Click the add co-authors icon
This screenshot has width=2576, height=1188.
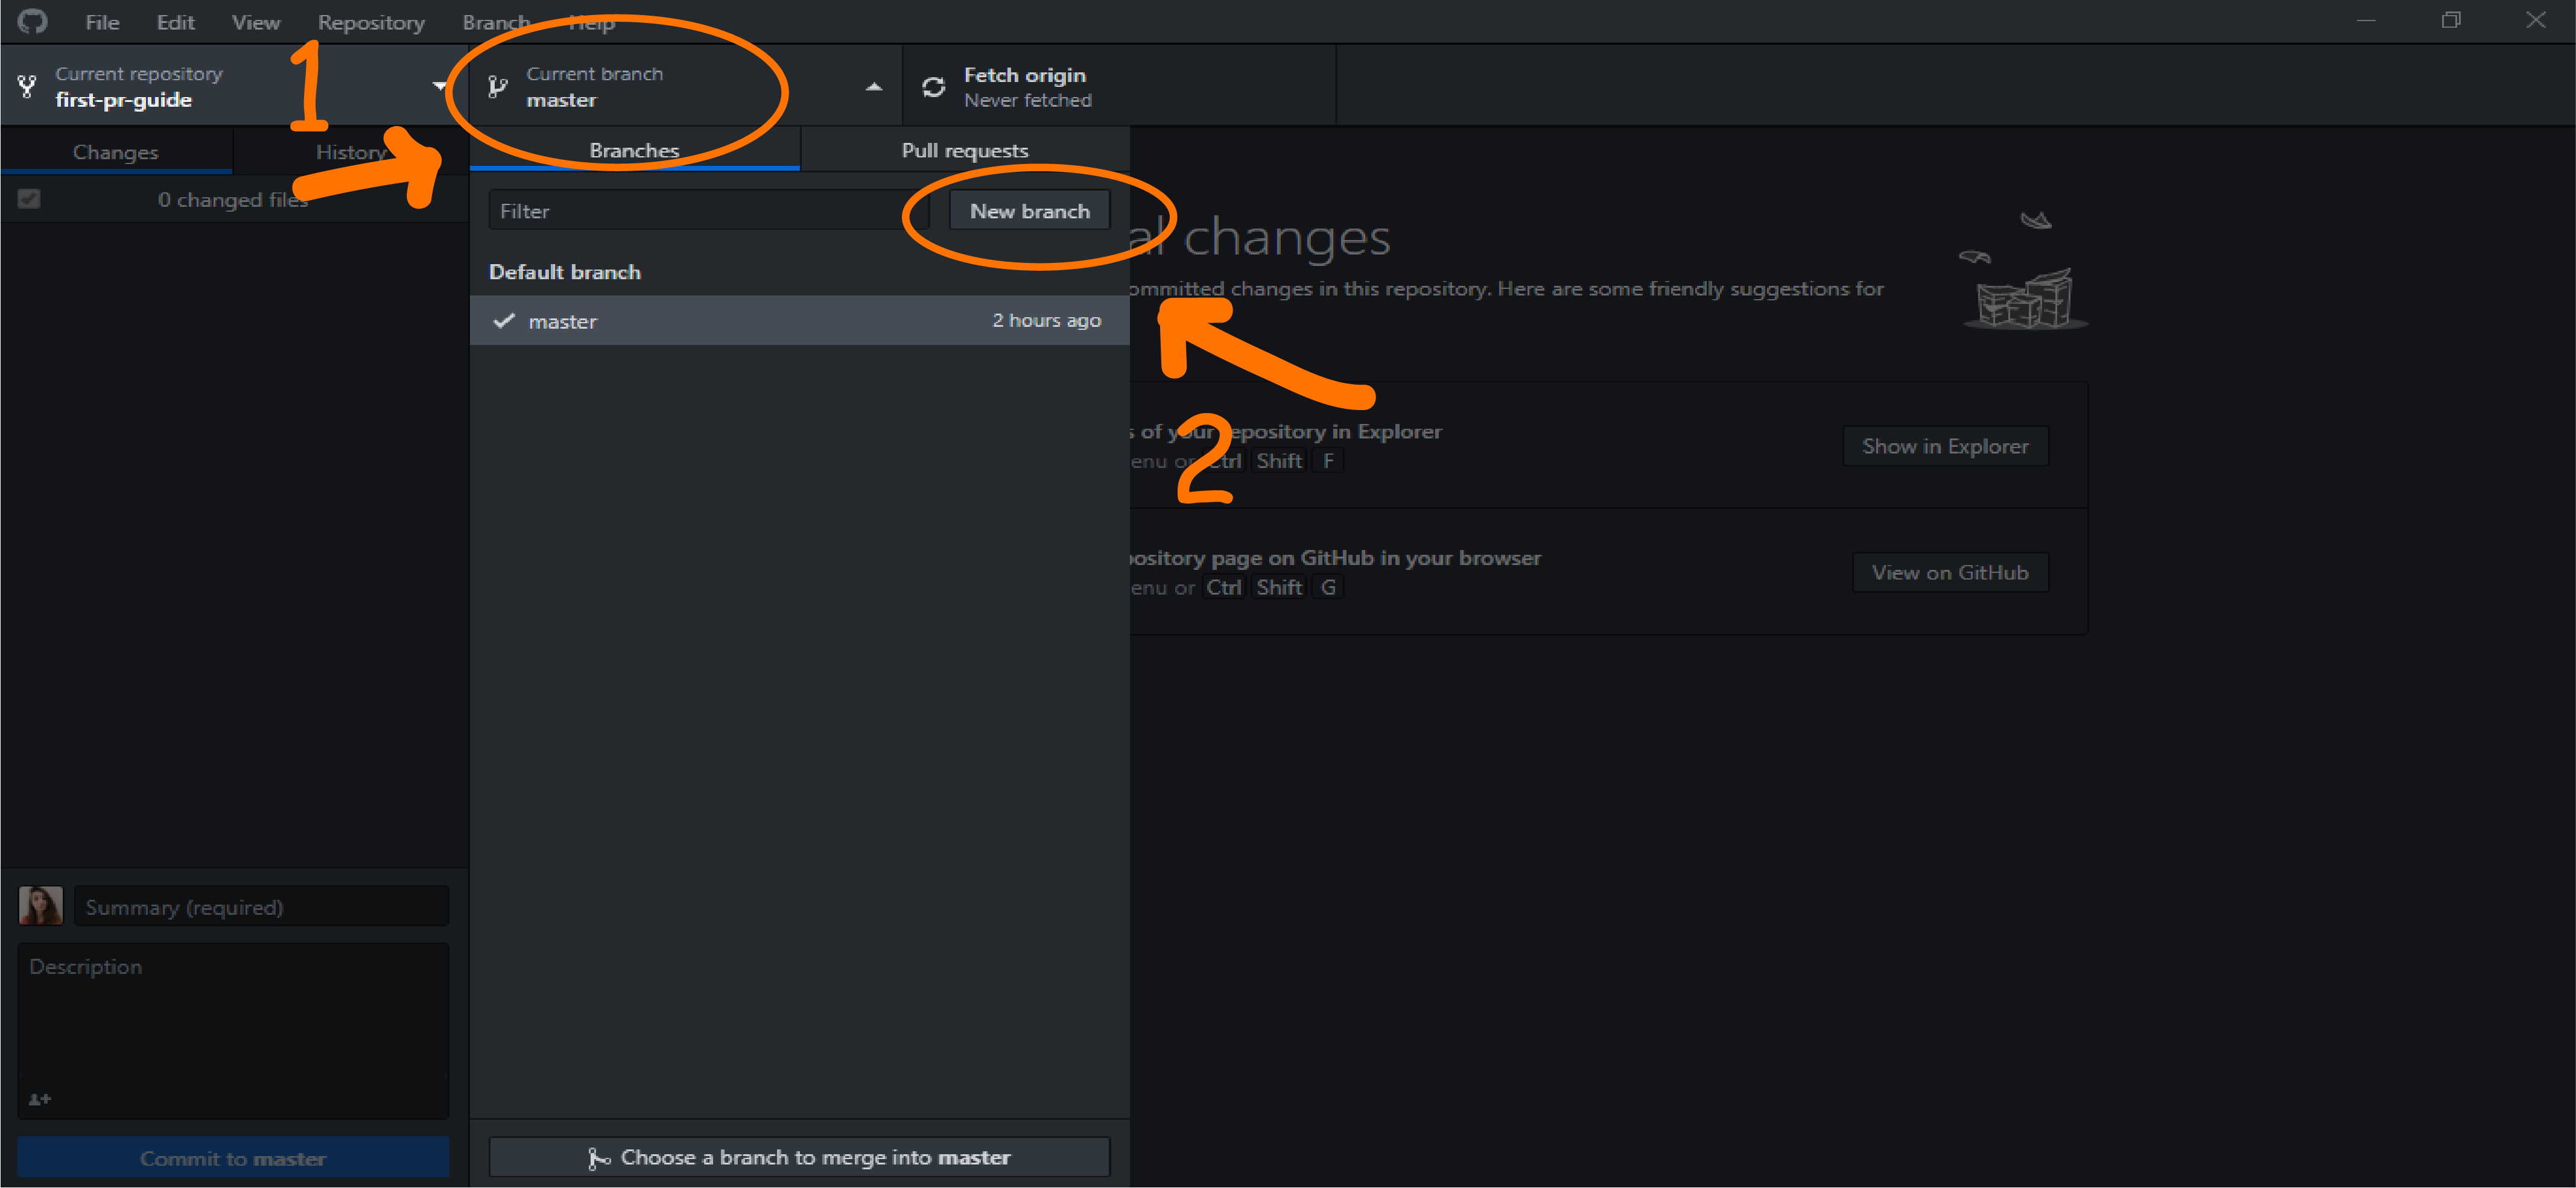click(x=39, y=1099)
